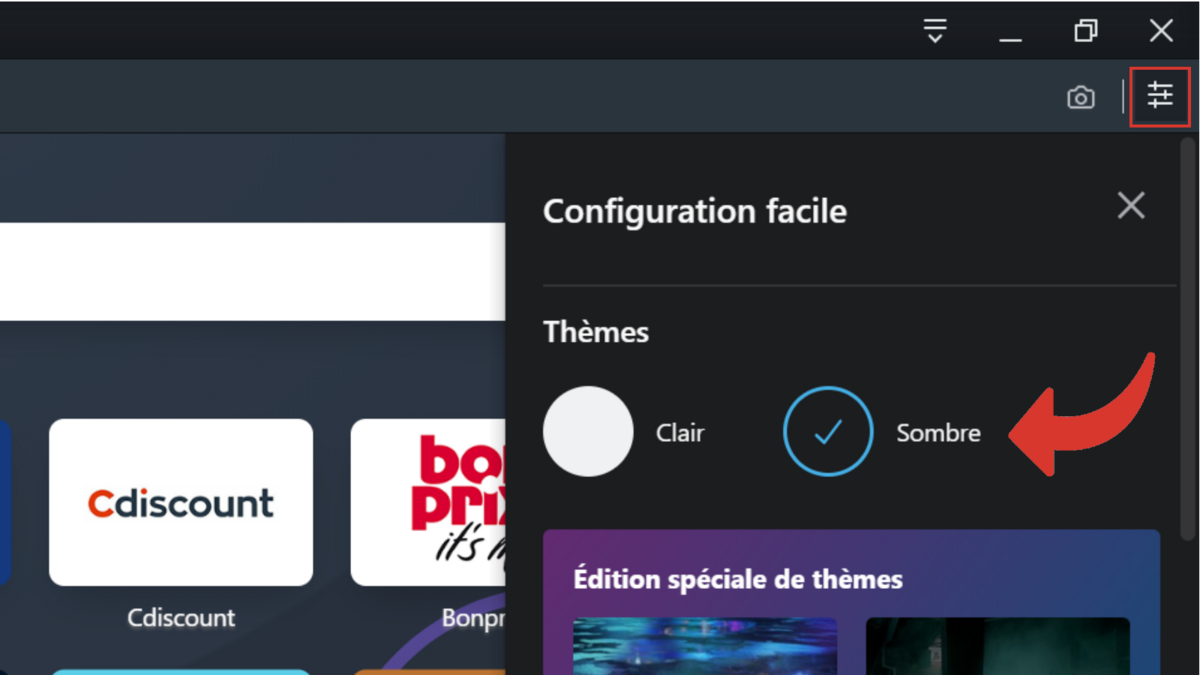Open the Cdiscount speed dial tile
Viewport: 1200px width, 675px height.
pyautogui.click(x=181, y=502)
